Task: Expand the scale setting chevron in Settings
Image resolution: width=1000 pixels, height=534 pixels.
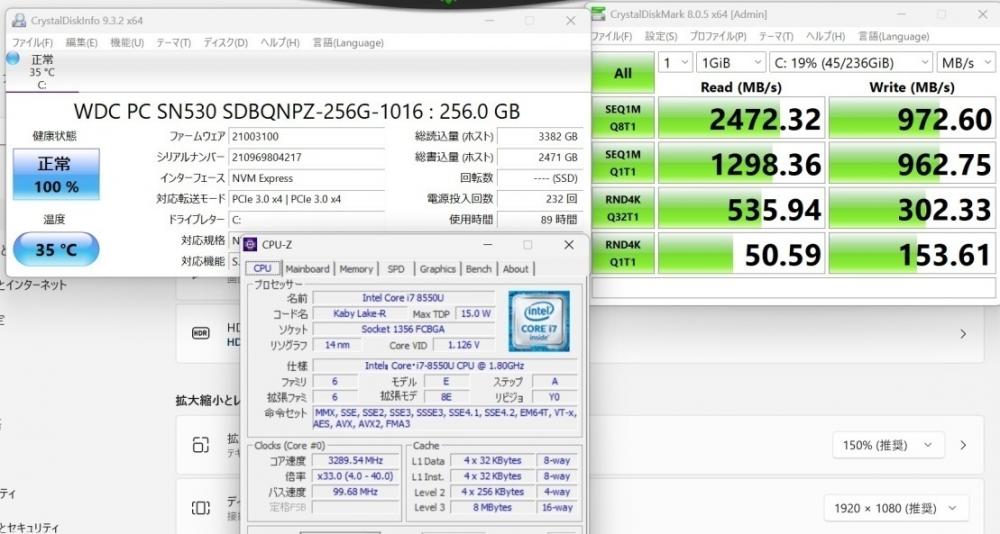Action: pyautogui.click(x=964, y=445)
